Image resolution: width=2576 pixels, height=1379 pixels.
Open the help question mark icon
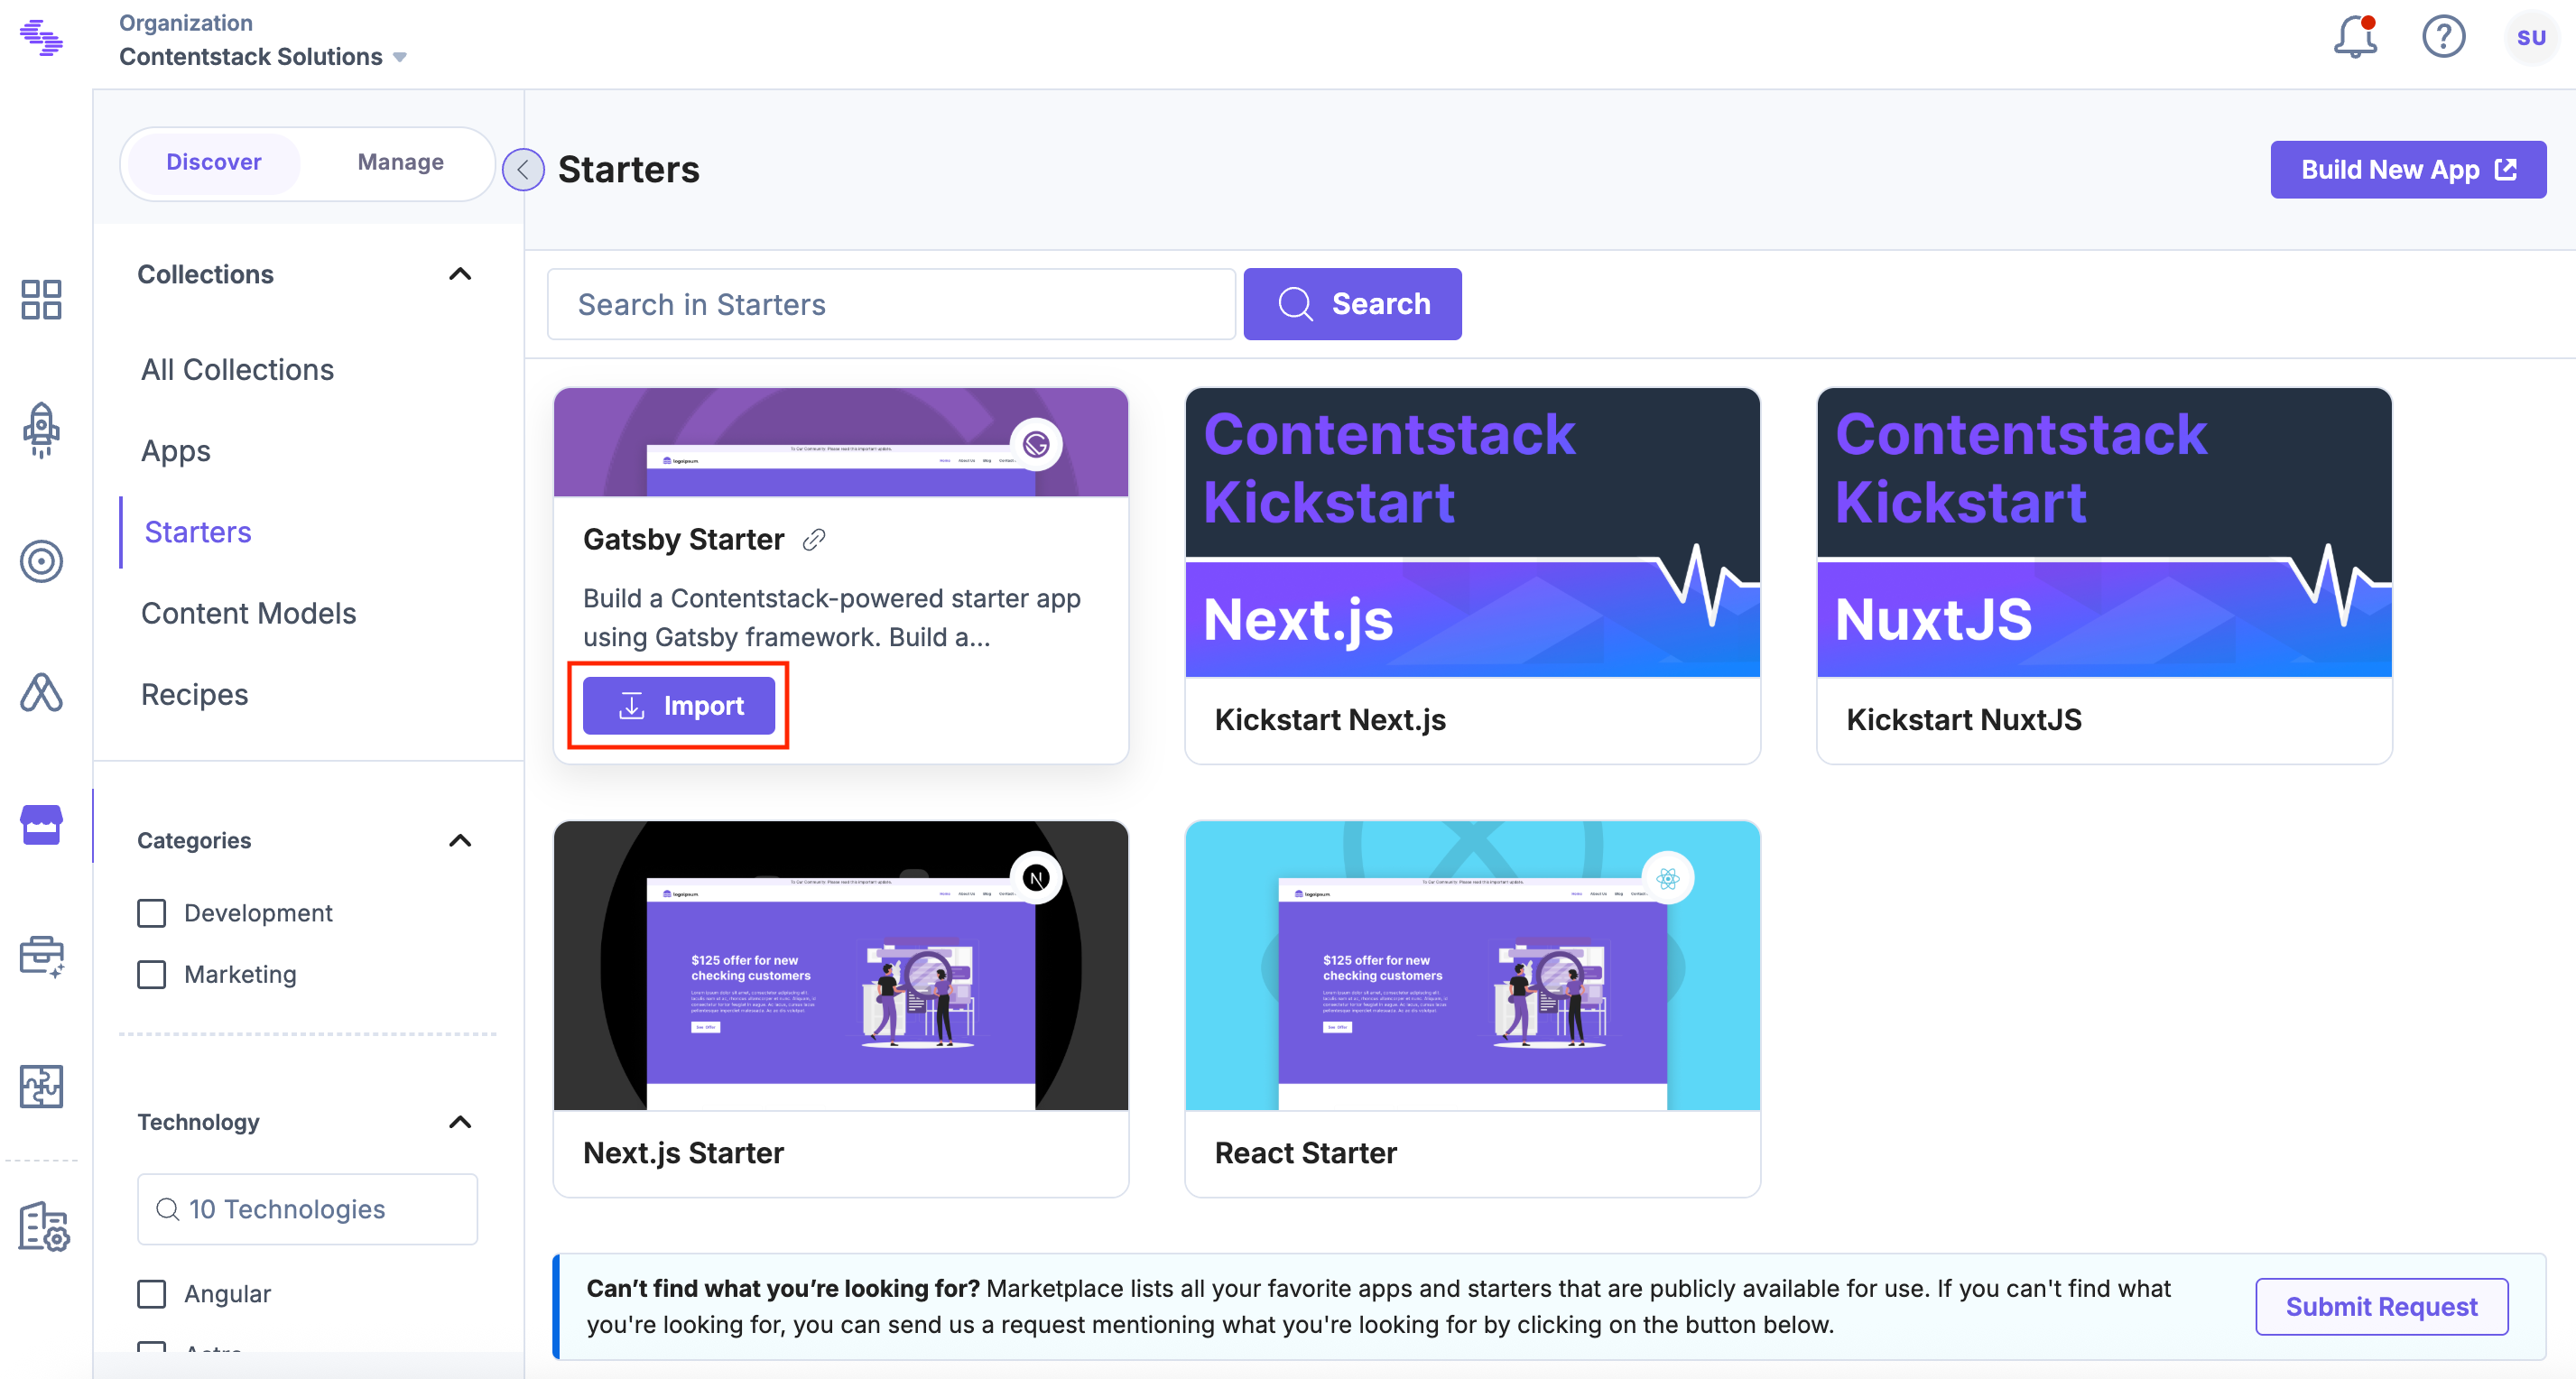(2443, 37)
